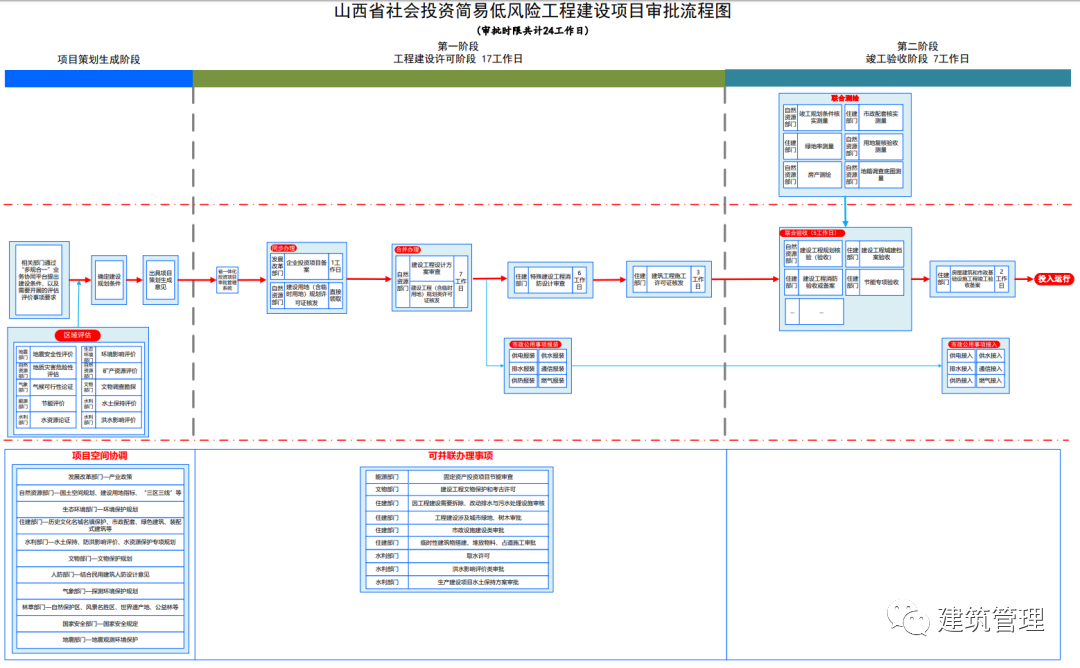Select the "国家安全部门—国家安全规定" row

[x=101, y=624]
